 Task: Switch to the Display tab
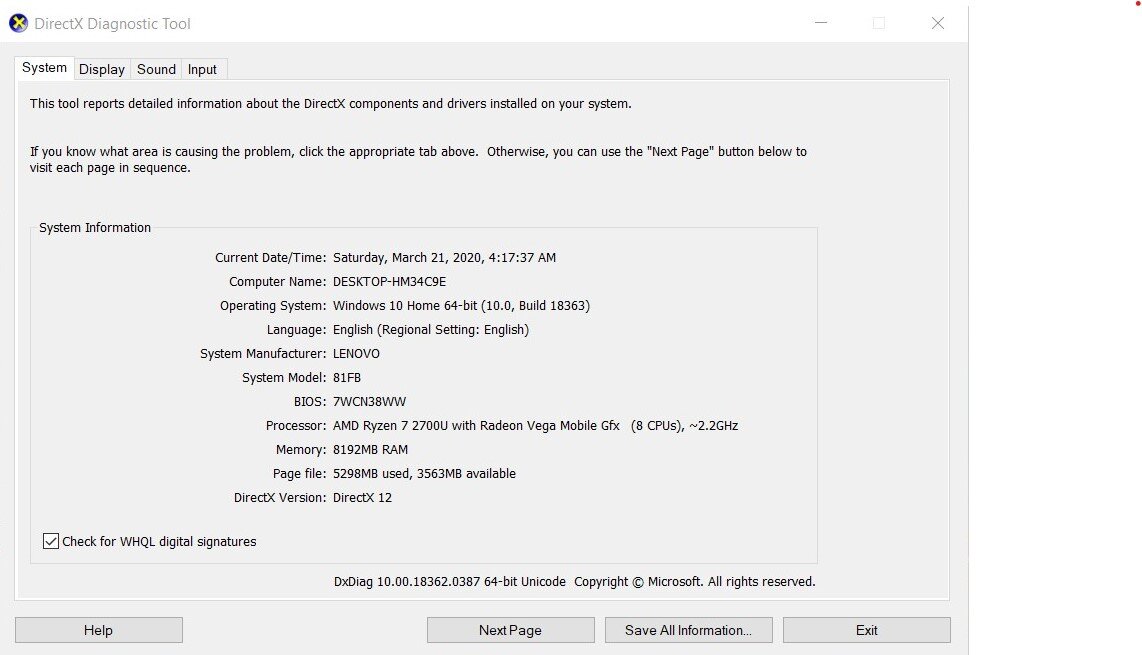[102, 69]
